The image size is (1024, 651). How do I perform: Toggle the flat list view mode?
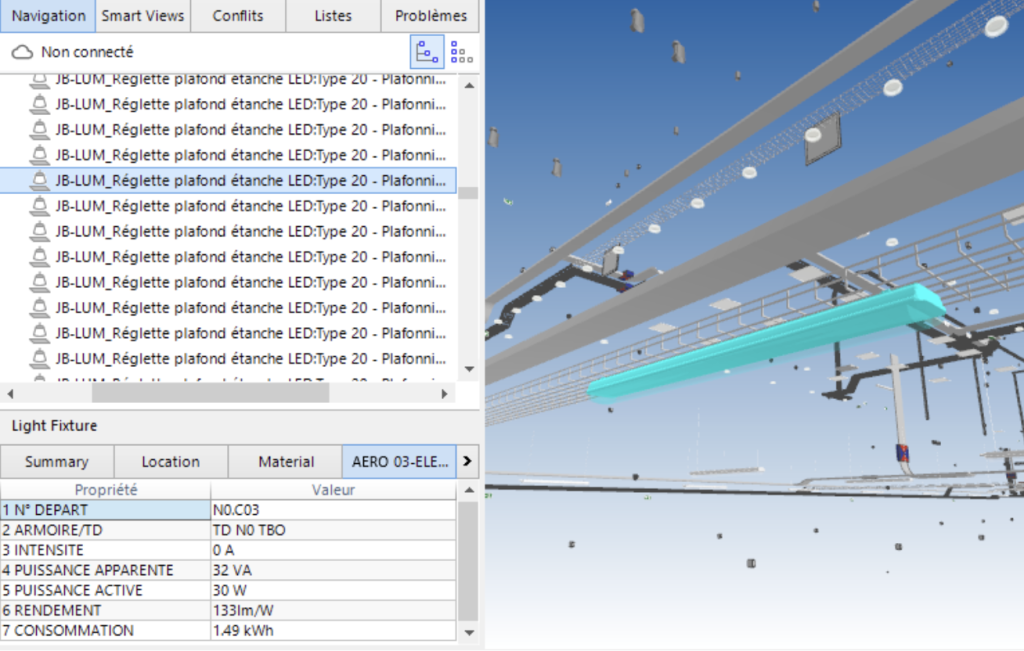(x=461, y=52)
